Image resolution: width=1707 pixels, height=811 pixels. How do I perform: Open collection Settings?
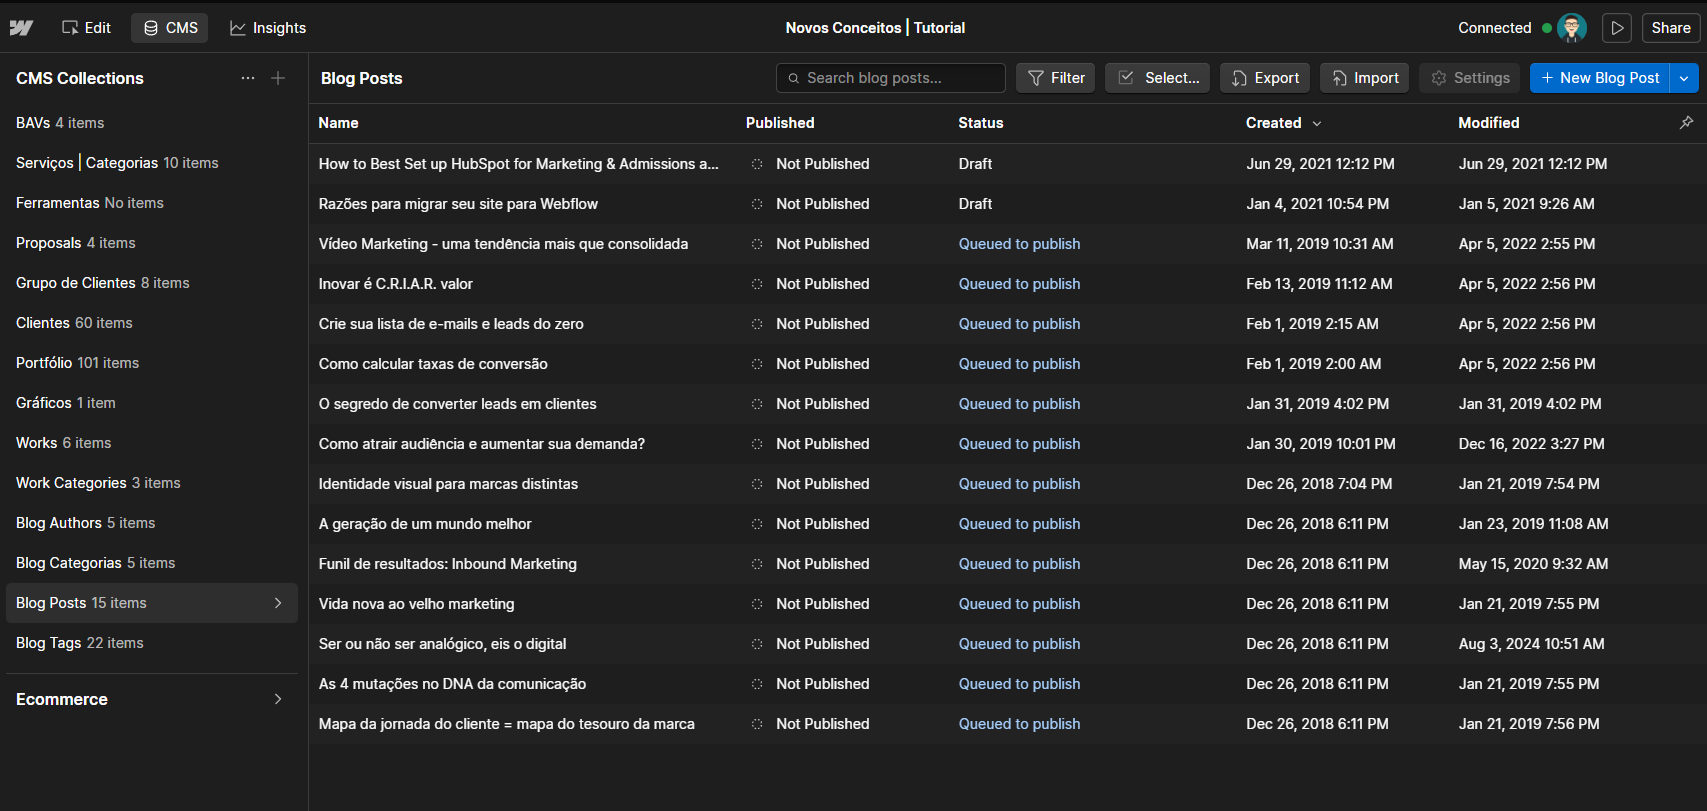(x=1470, y=78)
